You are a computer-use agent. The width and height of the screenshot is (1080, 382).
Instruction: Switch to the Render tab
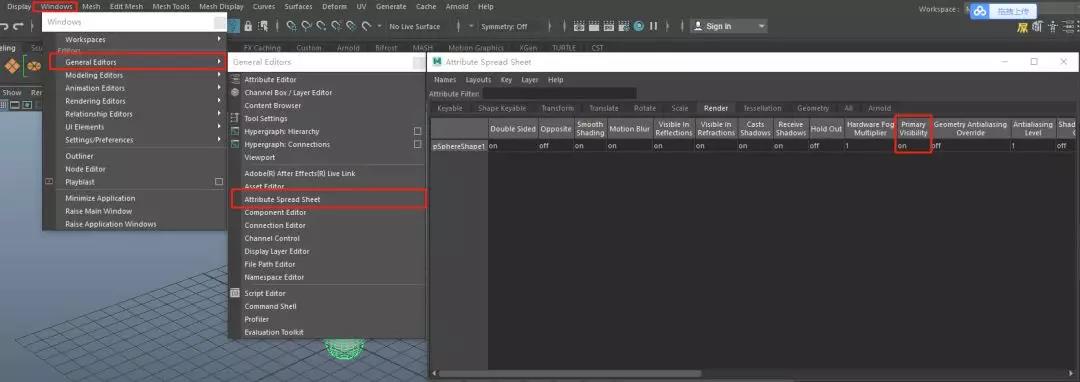click(716, 109)
